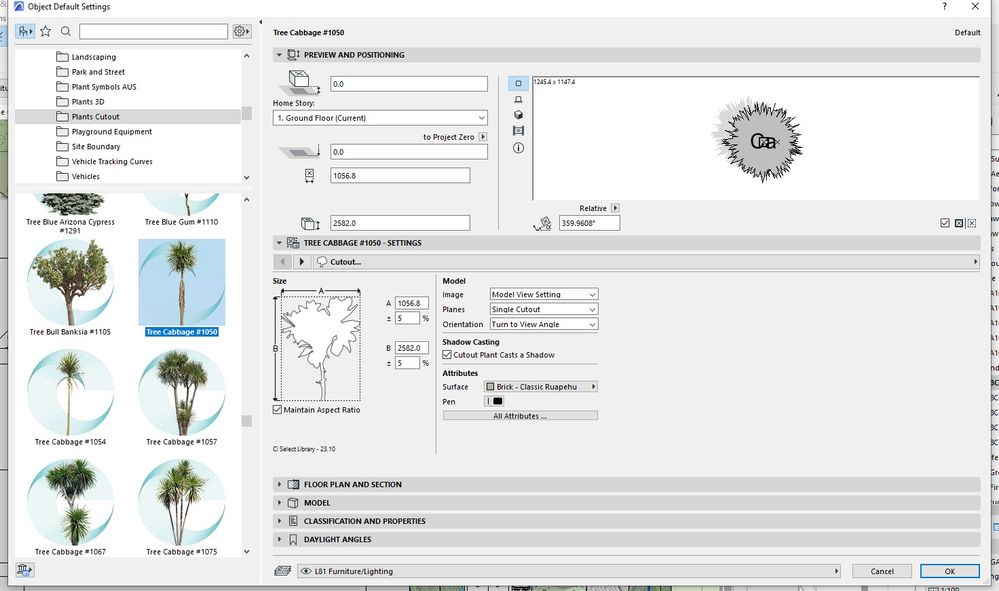The width and height of the screenshot is (999, 591).
Task: Click the search magnifier icon
Action: (x=65, y=31)
